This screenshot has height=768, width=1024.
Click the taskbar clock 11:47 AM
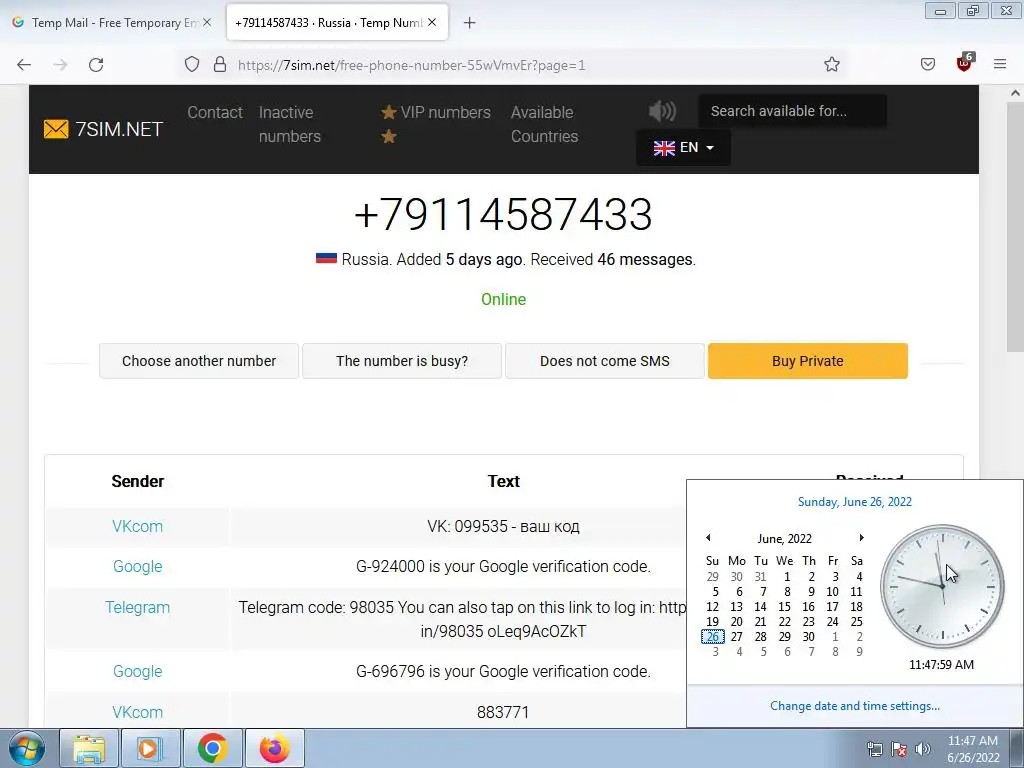click(x=973, y=749)
